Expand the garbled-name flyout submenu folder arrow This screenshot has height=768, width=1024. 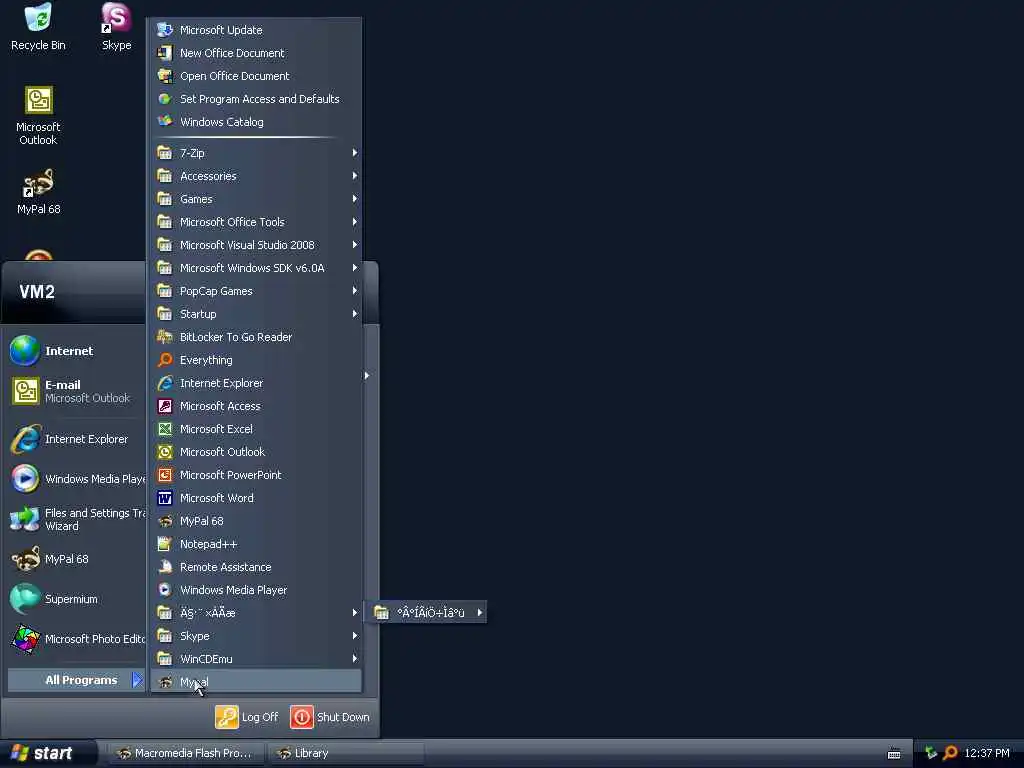click(x=480, y=613)
